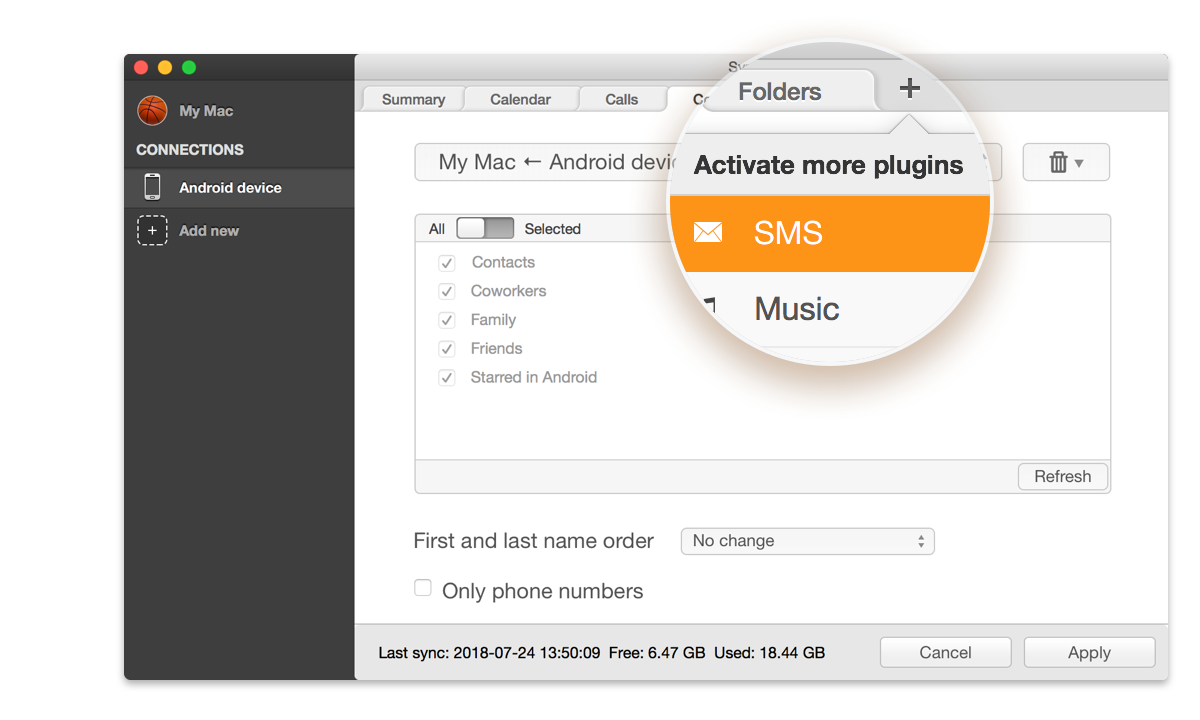Screen dimensions: 1200x720
Task: Click the trash can delete icon
Action: (1058, 162)
